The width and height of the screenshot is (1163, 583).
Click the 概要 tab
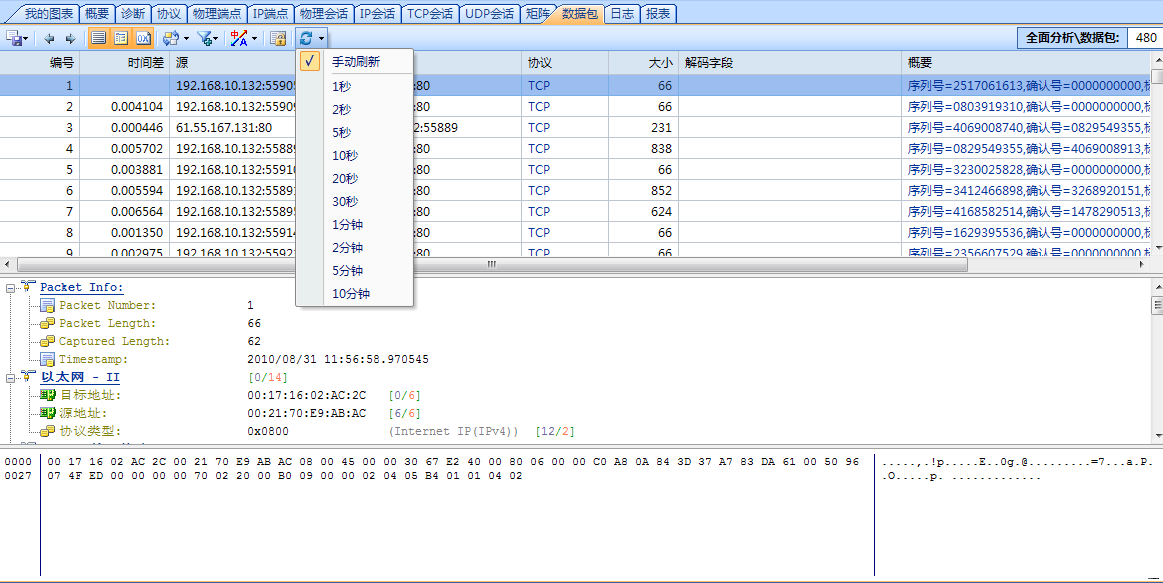click(95, 13)
